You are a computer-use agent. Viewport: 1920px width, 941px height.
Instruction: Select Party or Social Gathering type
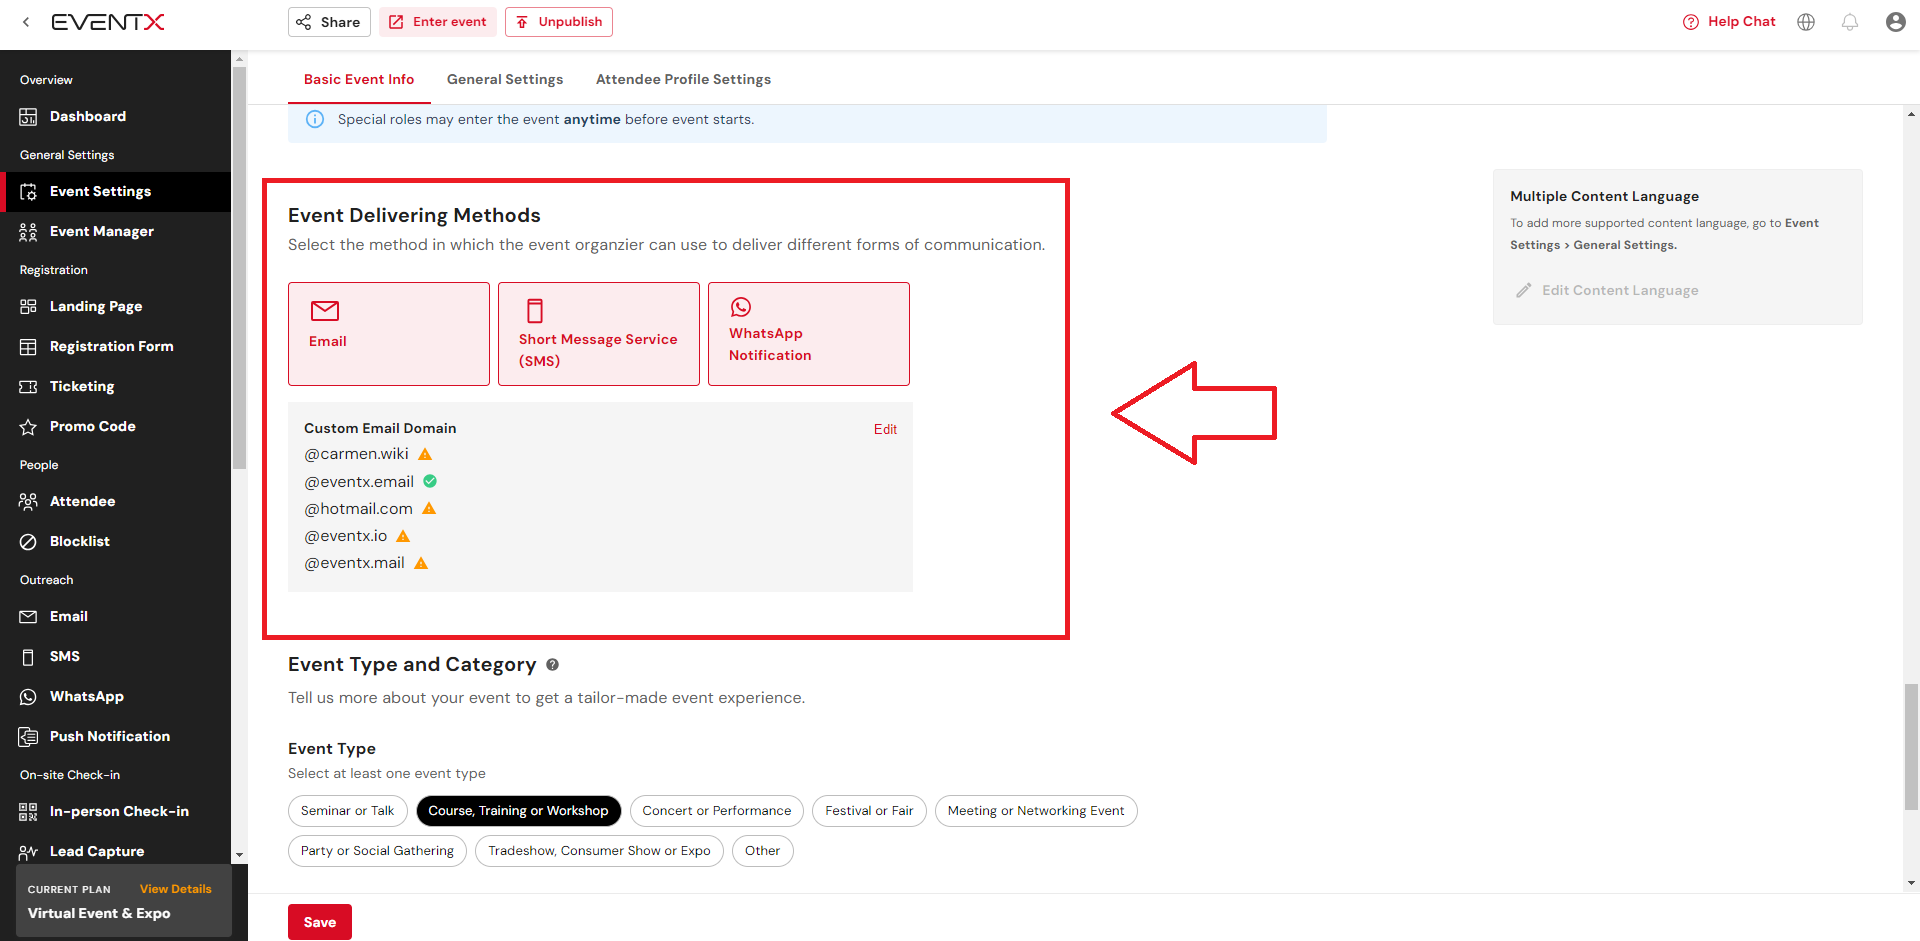(x=377, y=851)
